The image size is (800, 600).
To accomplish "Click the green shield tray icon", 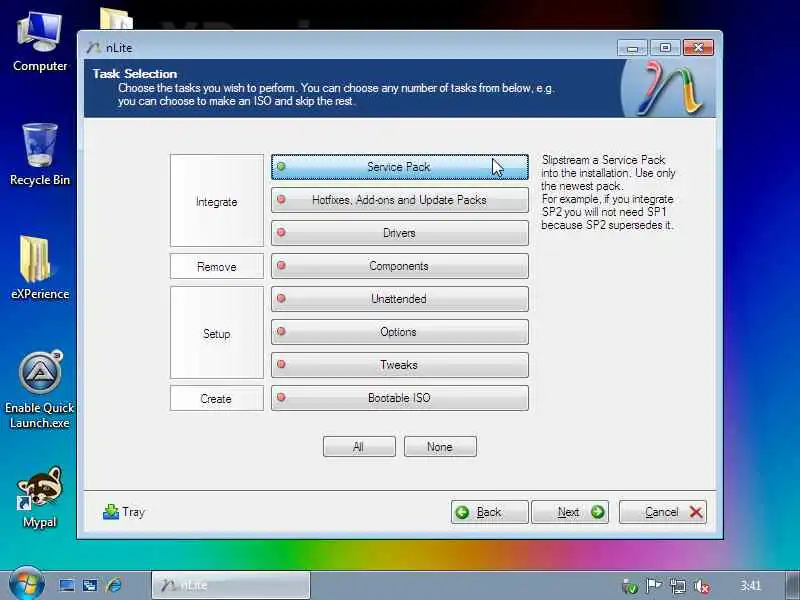I will [631, 587].
